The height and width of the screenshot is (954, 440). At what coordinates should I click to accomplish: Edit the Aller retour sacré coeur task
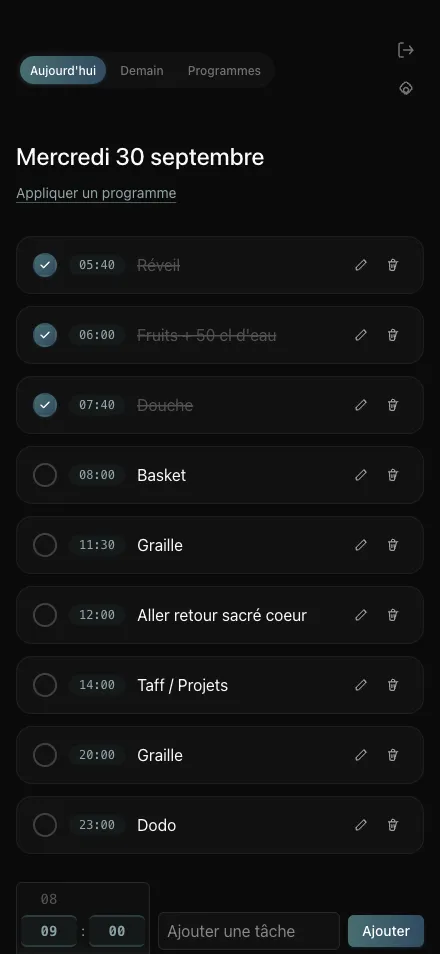pyautogui.click(x=361, y=615)
